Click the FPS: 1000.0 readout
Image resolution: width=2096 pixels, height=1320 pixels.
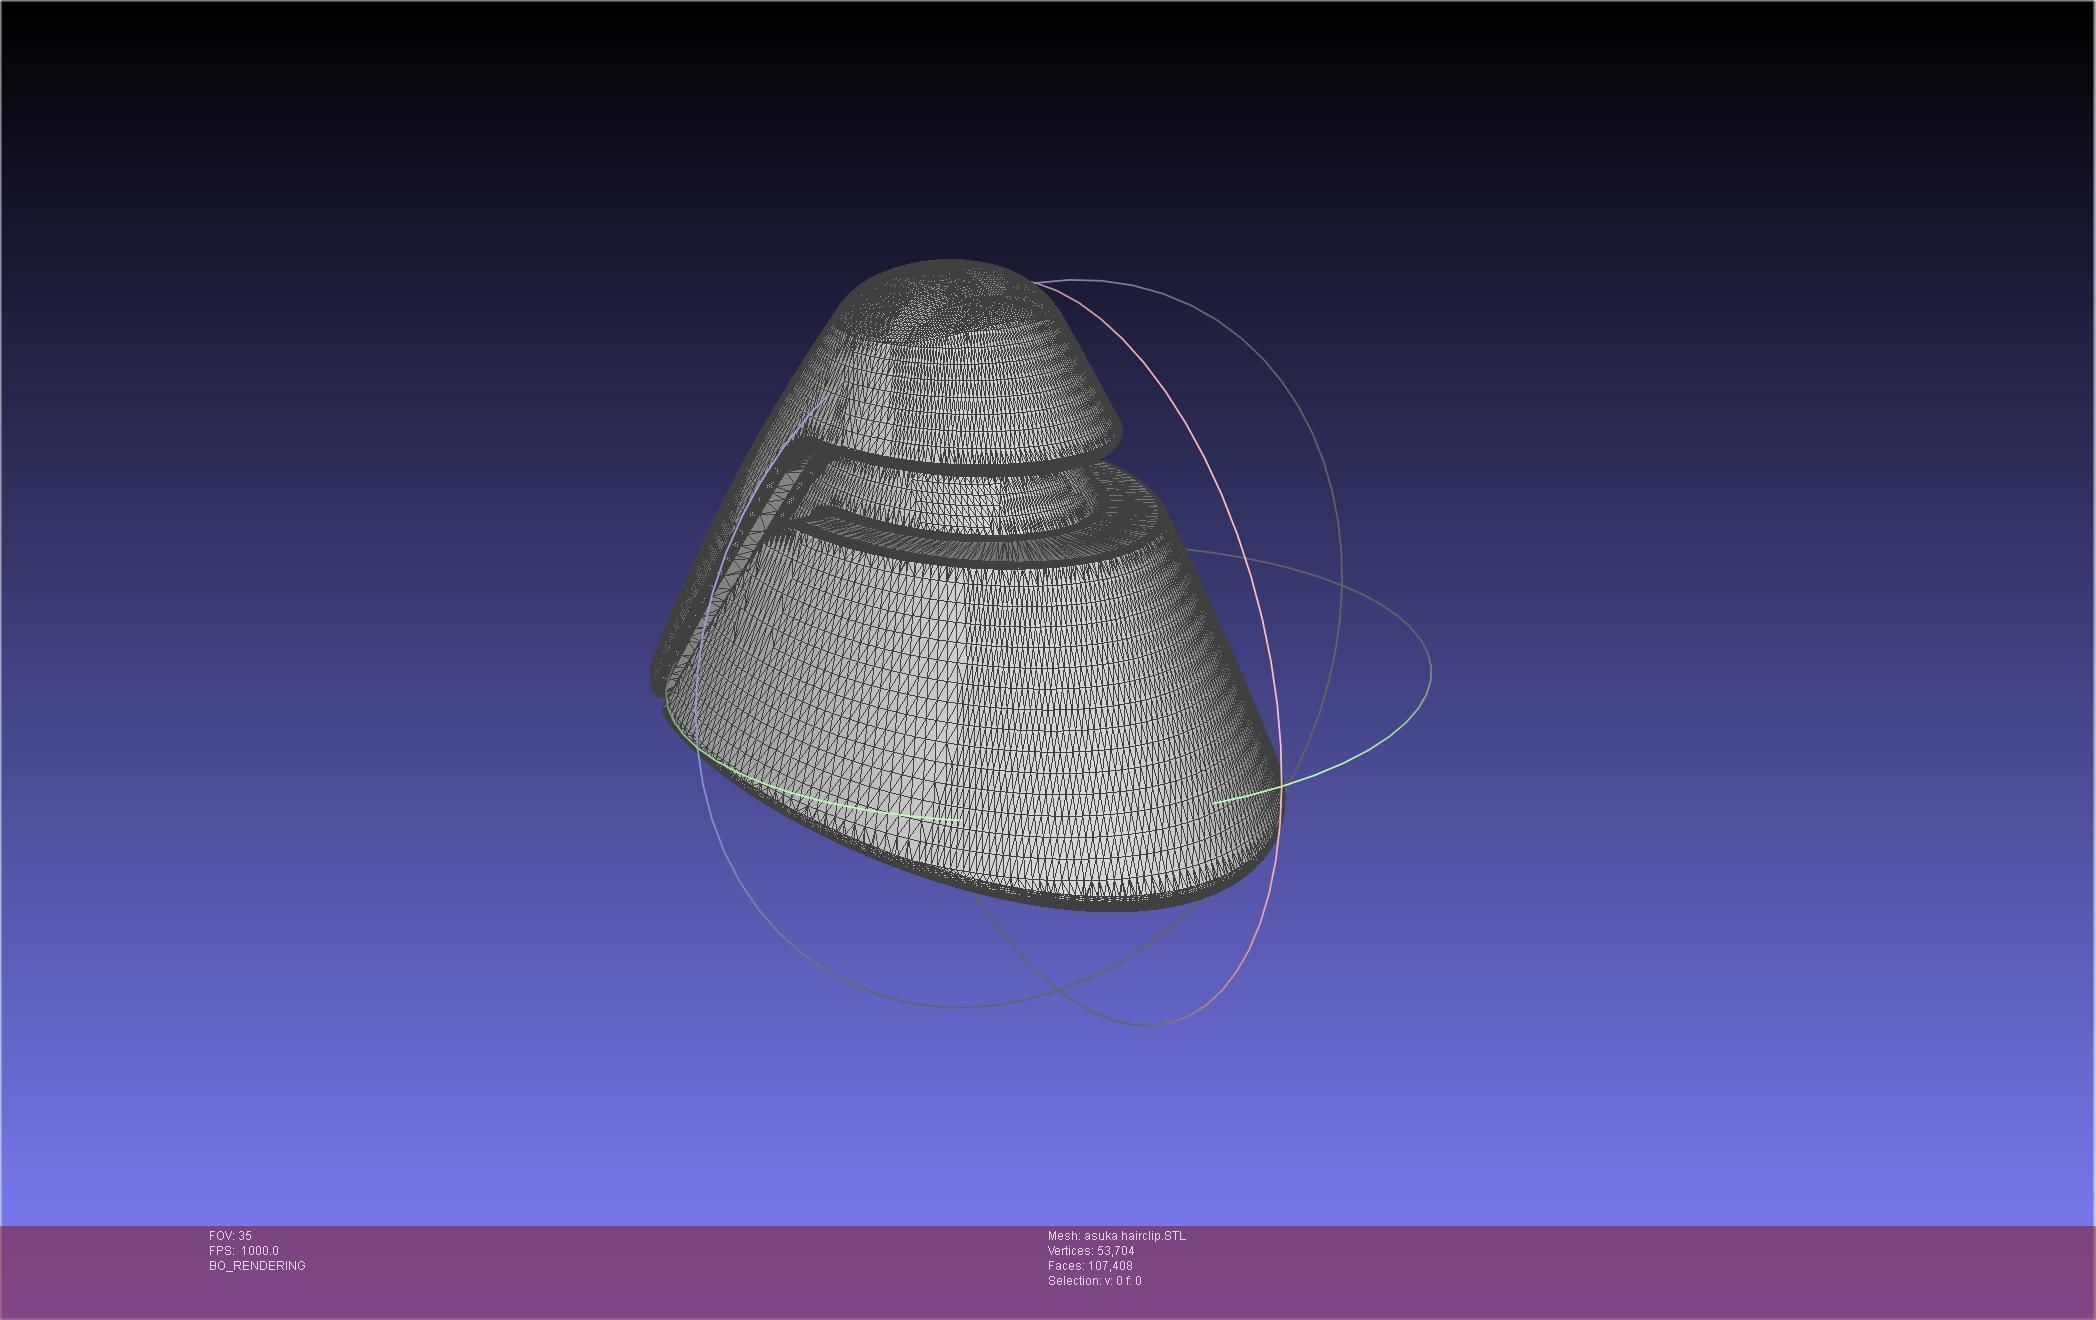[243, 1251]
